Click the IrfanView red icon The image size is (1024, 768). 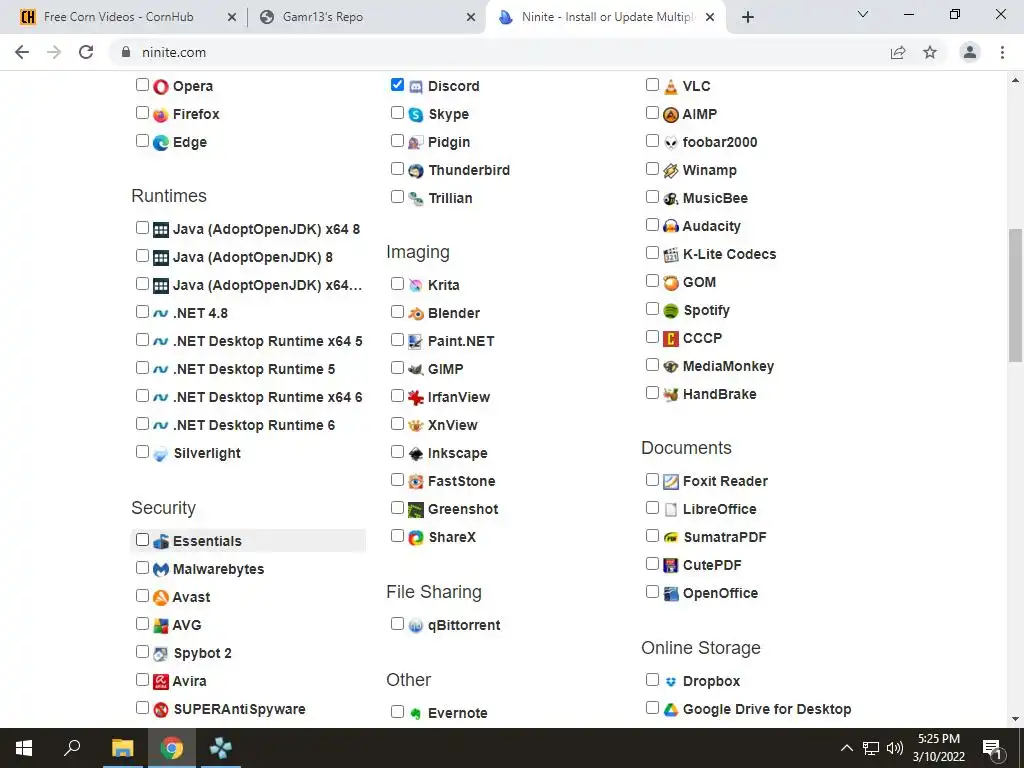point(416,397)
